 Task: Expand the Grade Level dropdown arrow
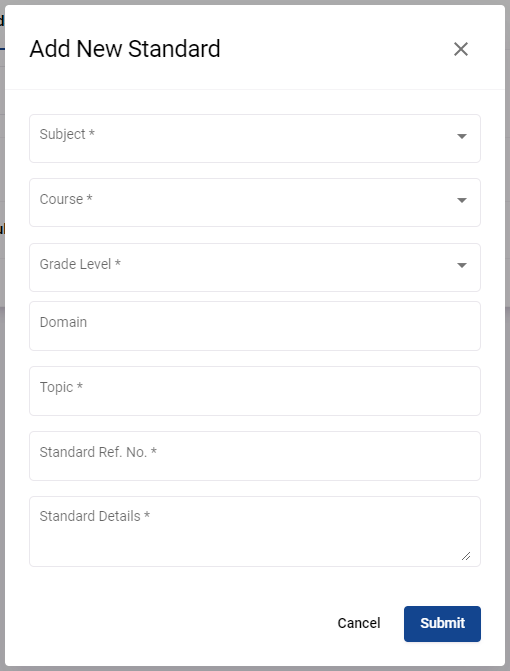click(x=462, y=265)
